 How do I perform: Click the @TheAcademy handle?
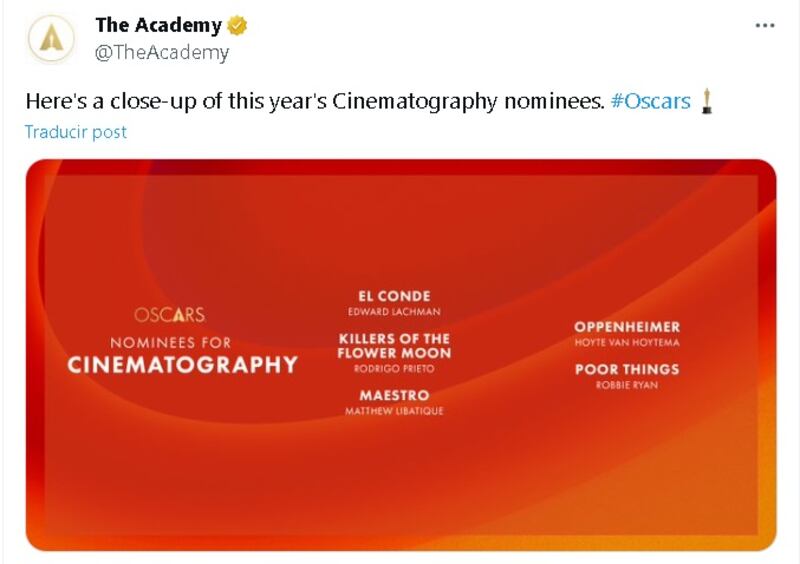pos(162,52)
